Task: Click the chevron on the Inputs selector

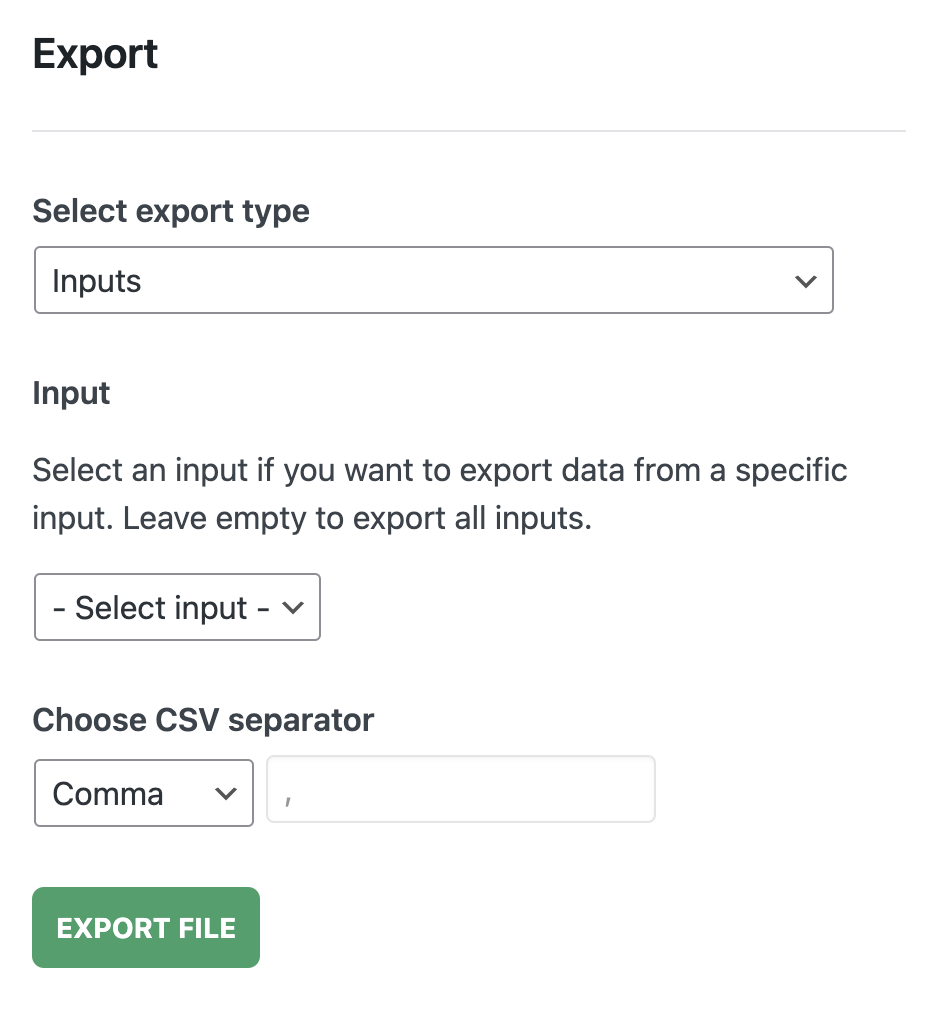Action: [x=806, y=281]
